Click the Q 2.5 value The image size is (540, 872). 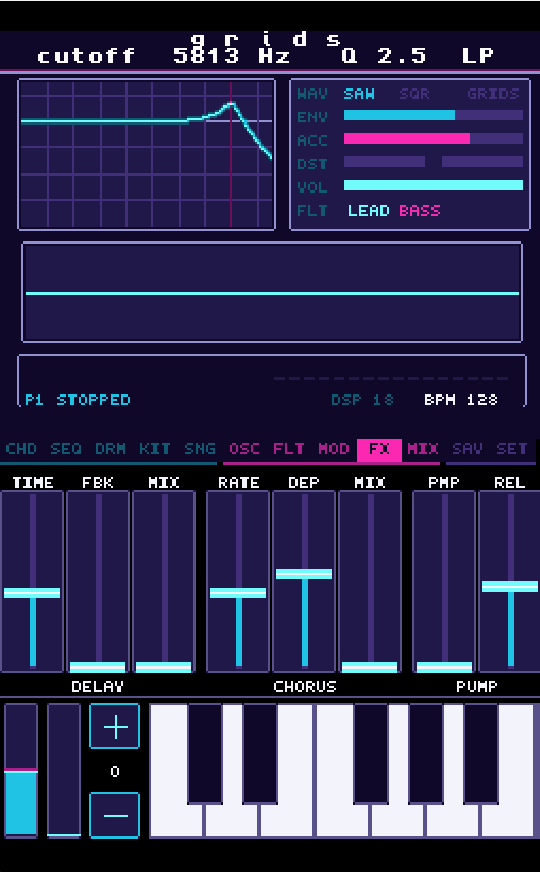point(384,56)
